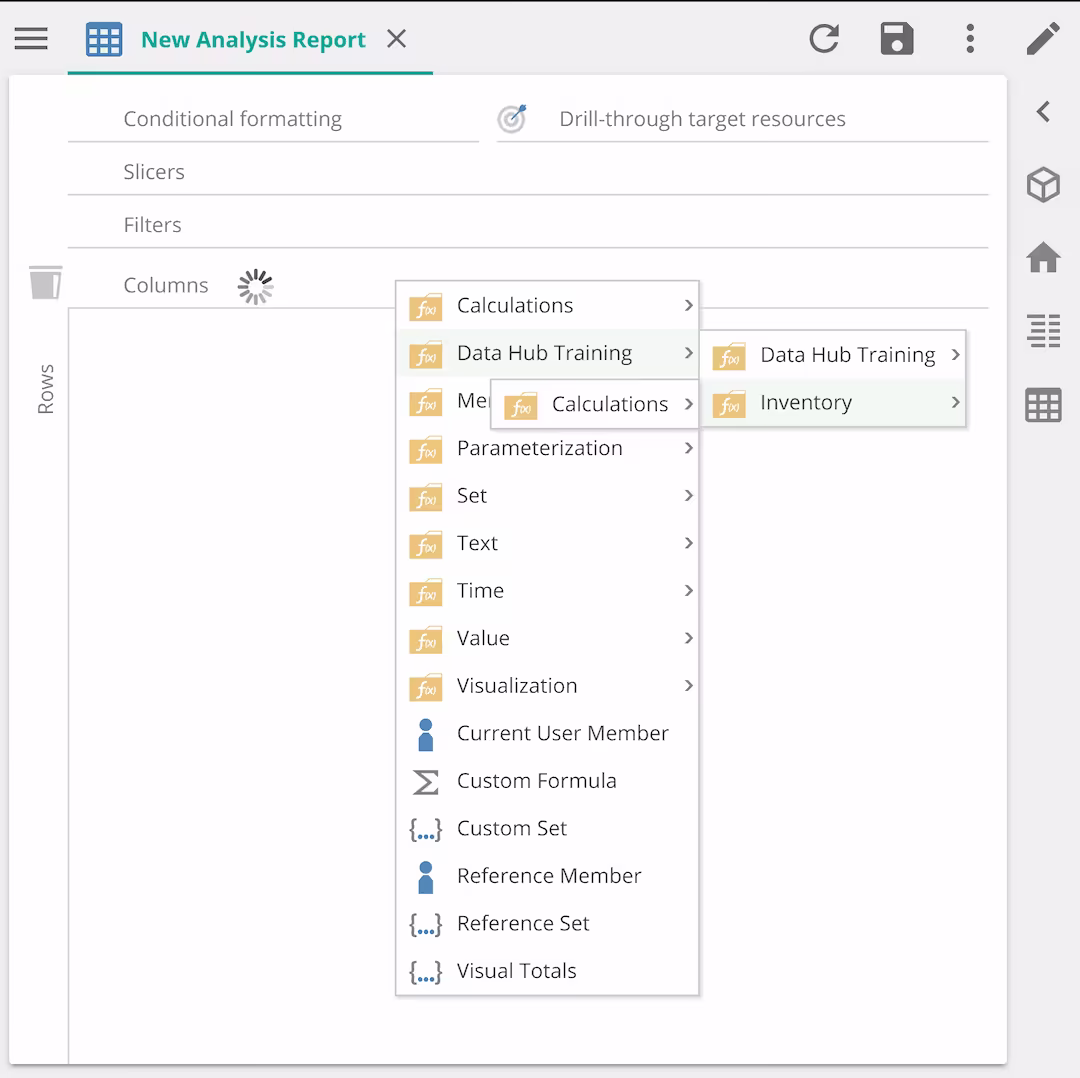The image size is (1080, 1078).
Task: Expand the Visualization folder submenu
Action: (x=688, y=685)
